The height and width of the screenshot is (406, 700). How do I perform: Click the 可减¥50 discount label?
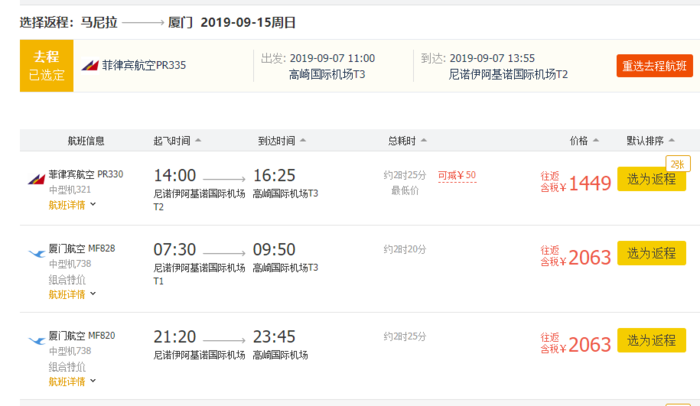tap(456, 175)
